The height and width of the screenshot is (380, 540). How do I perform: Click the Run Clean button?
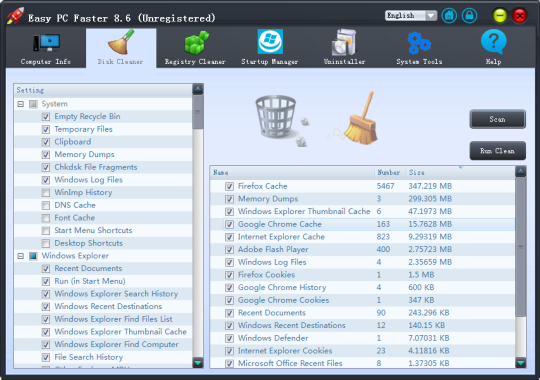497,151
